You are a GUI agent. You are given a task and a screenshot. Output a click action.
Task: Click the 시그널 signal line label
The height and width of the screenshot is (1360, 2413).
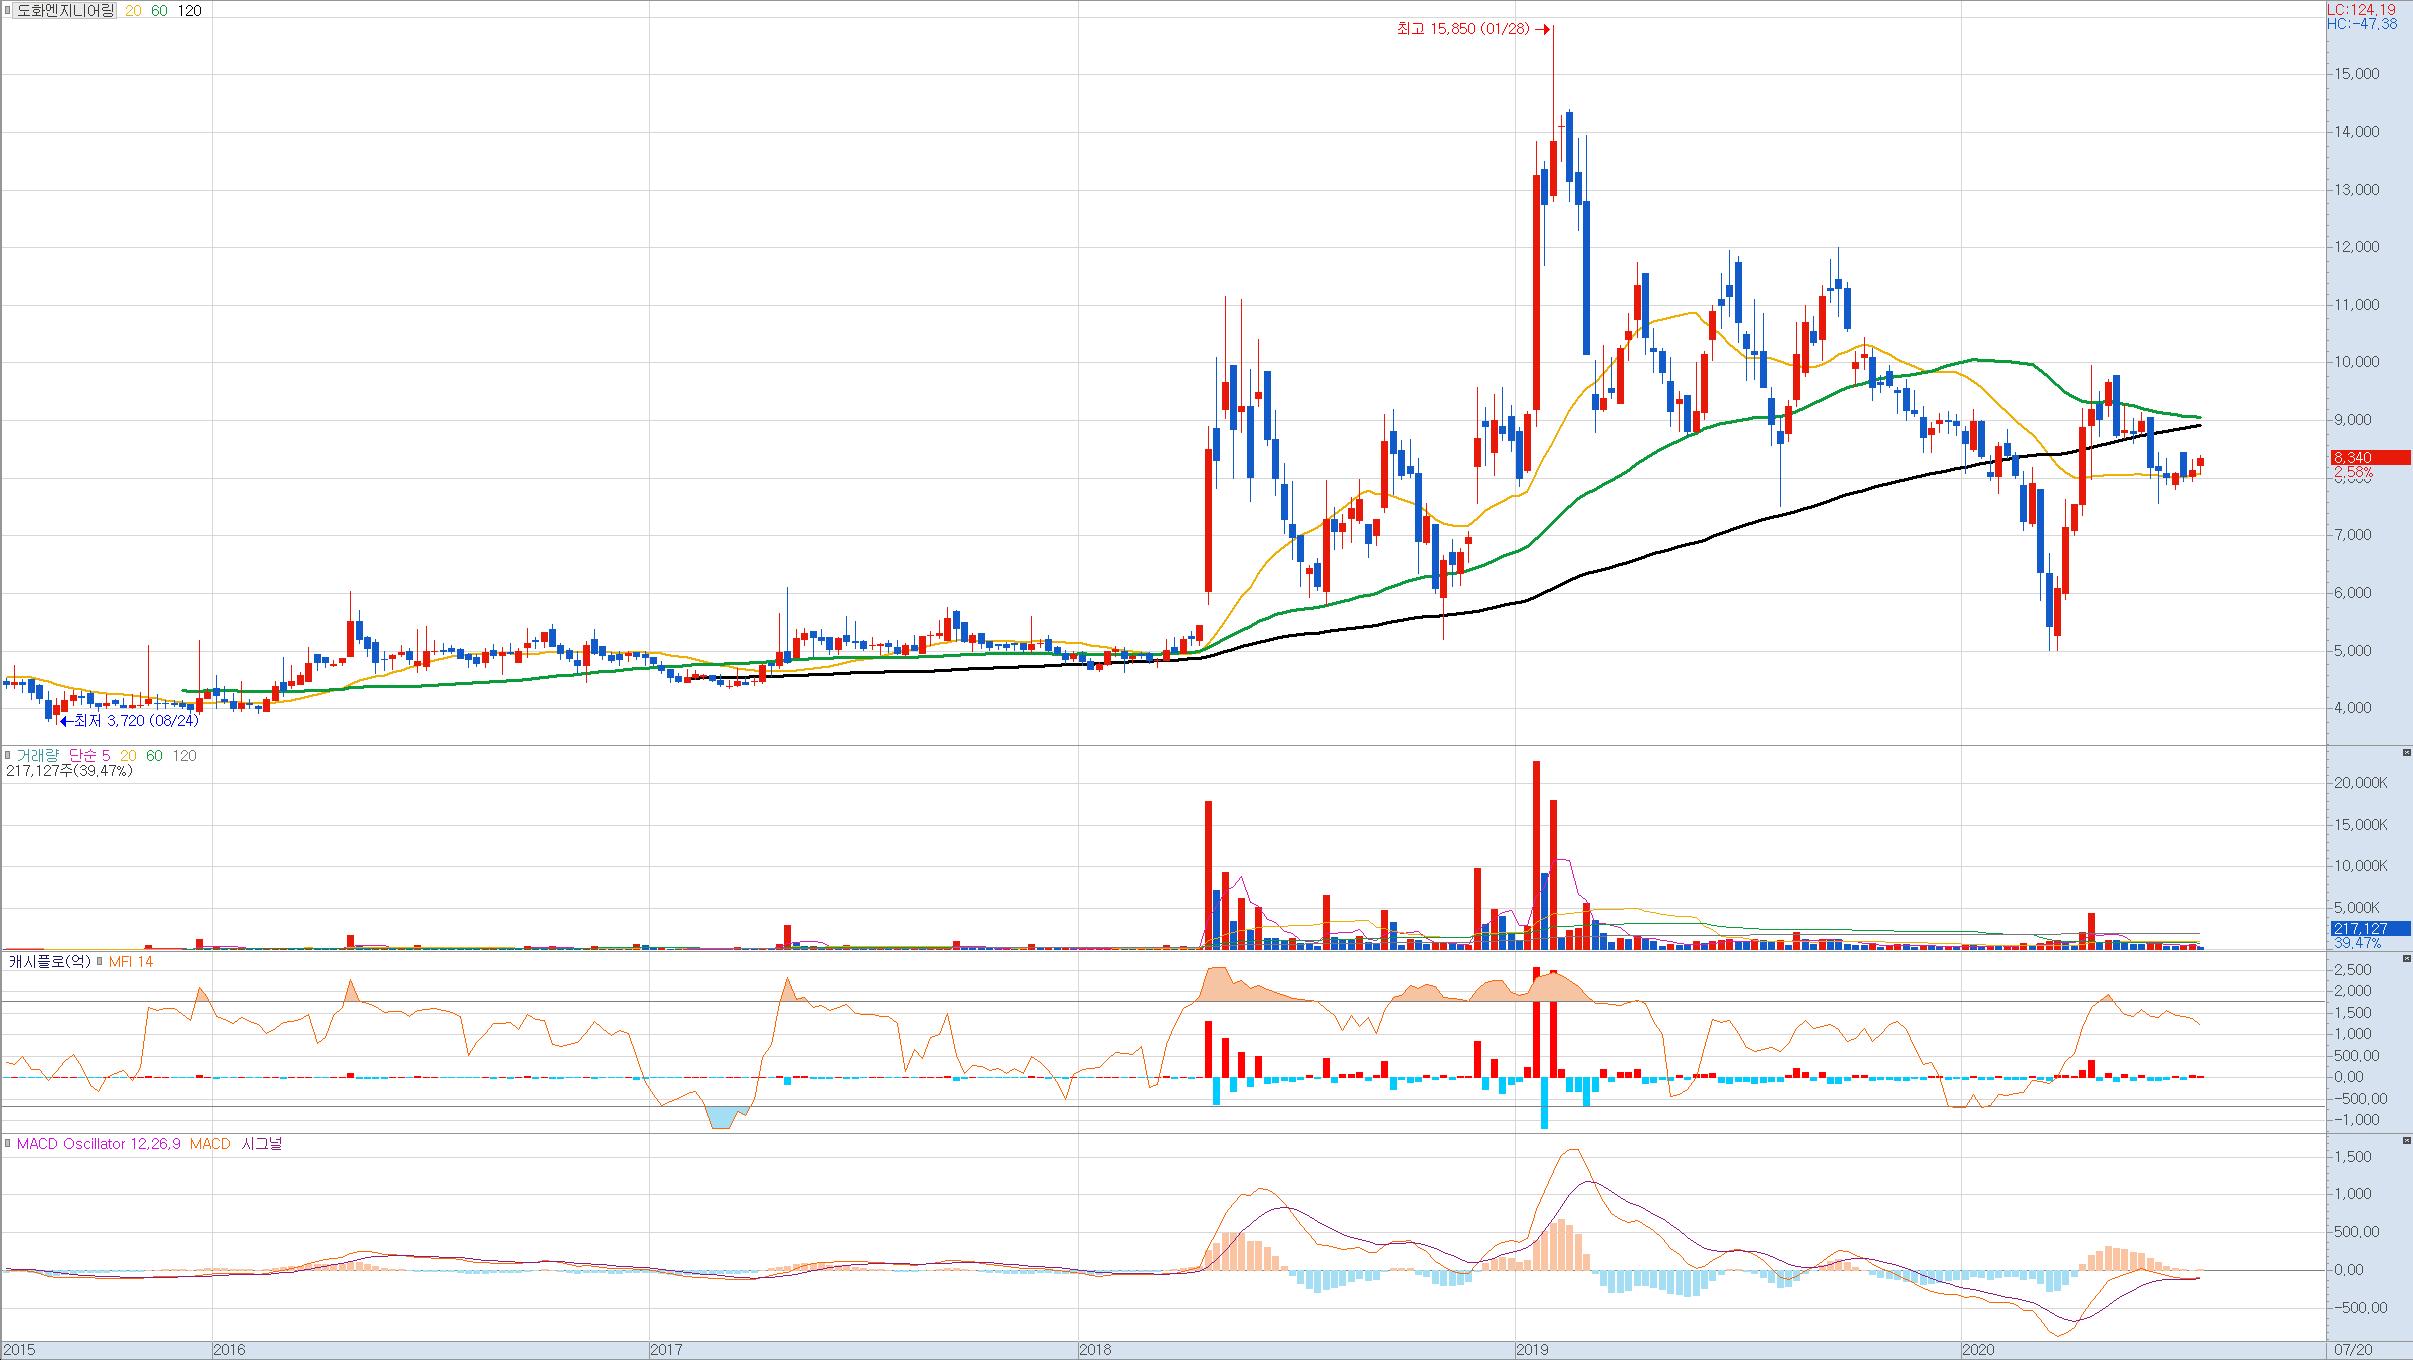[262, 1144]
